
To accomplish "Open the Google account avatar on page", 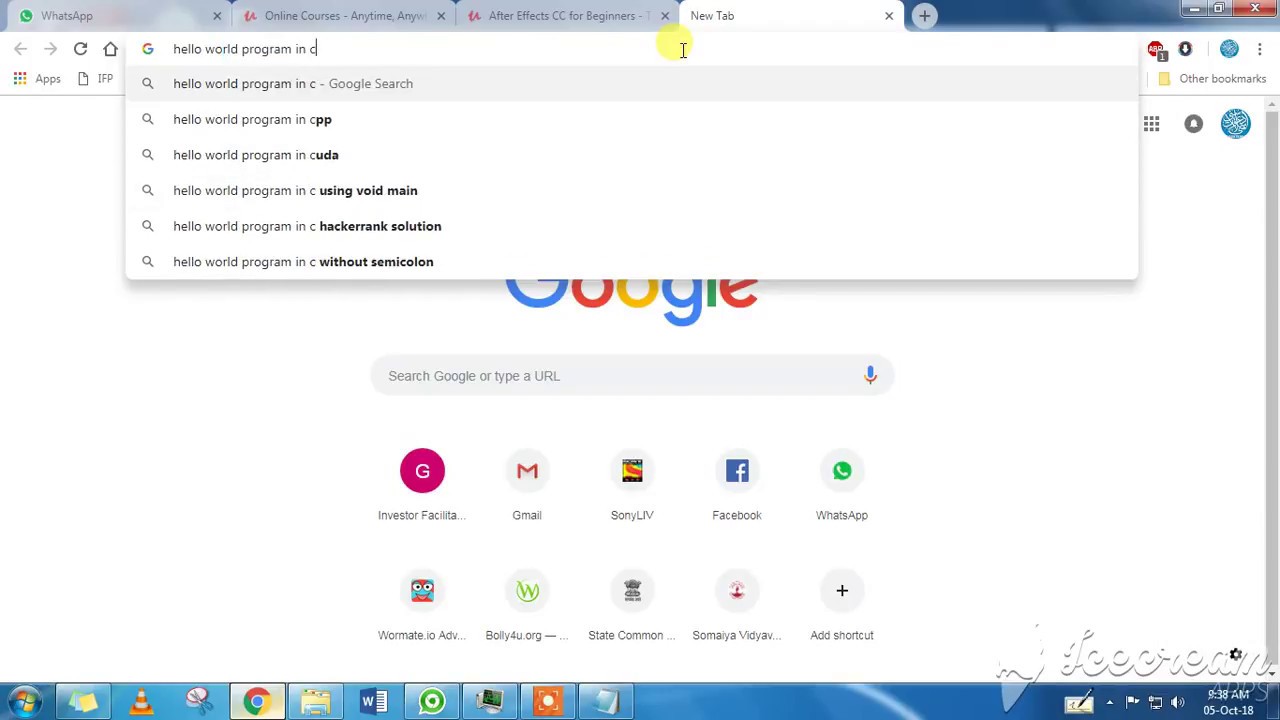I will [1235, 124].
